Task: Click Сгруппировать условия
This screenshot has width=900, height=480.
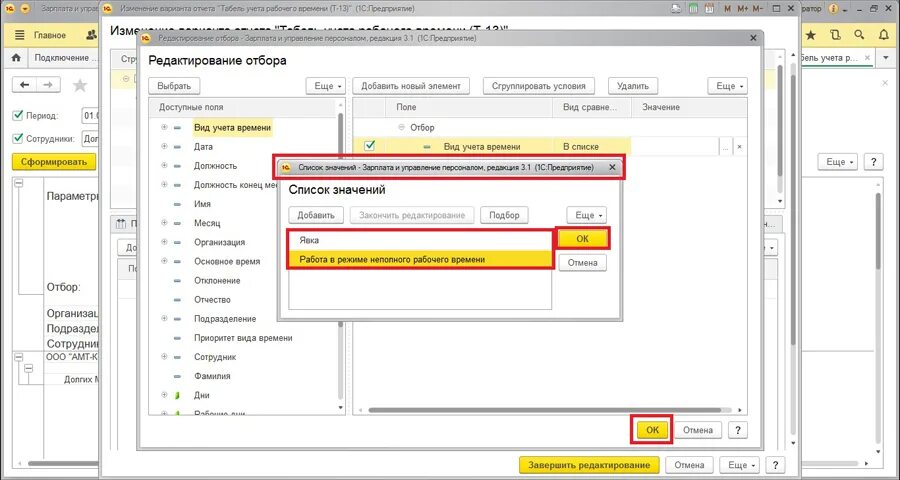Action: 538,86
